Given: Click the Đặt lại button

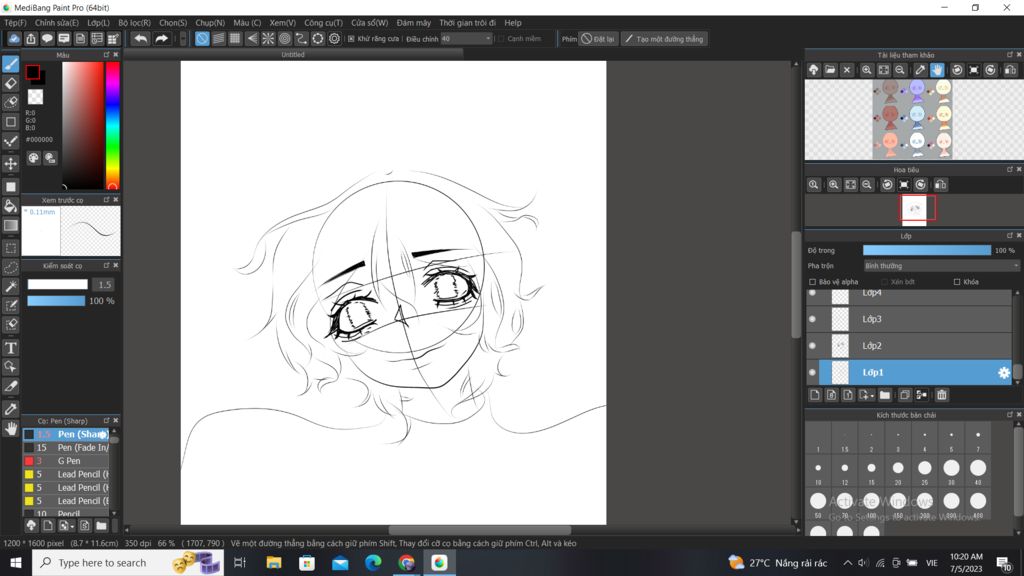Looking at the screenshot, I should [598, 39].
